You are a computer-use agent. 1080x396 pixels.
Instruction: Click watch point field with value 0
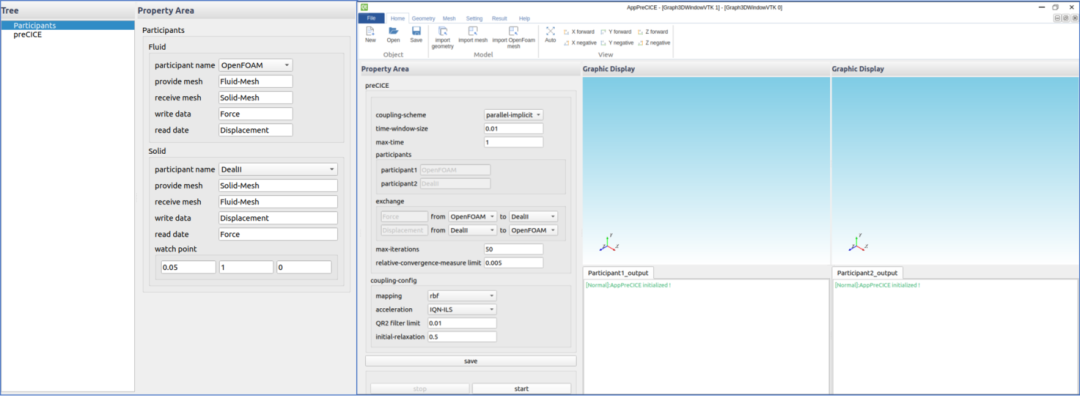(x=304, y=267)
